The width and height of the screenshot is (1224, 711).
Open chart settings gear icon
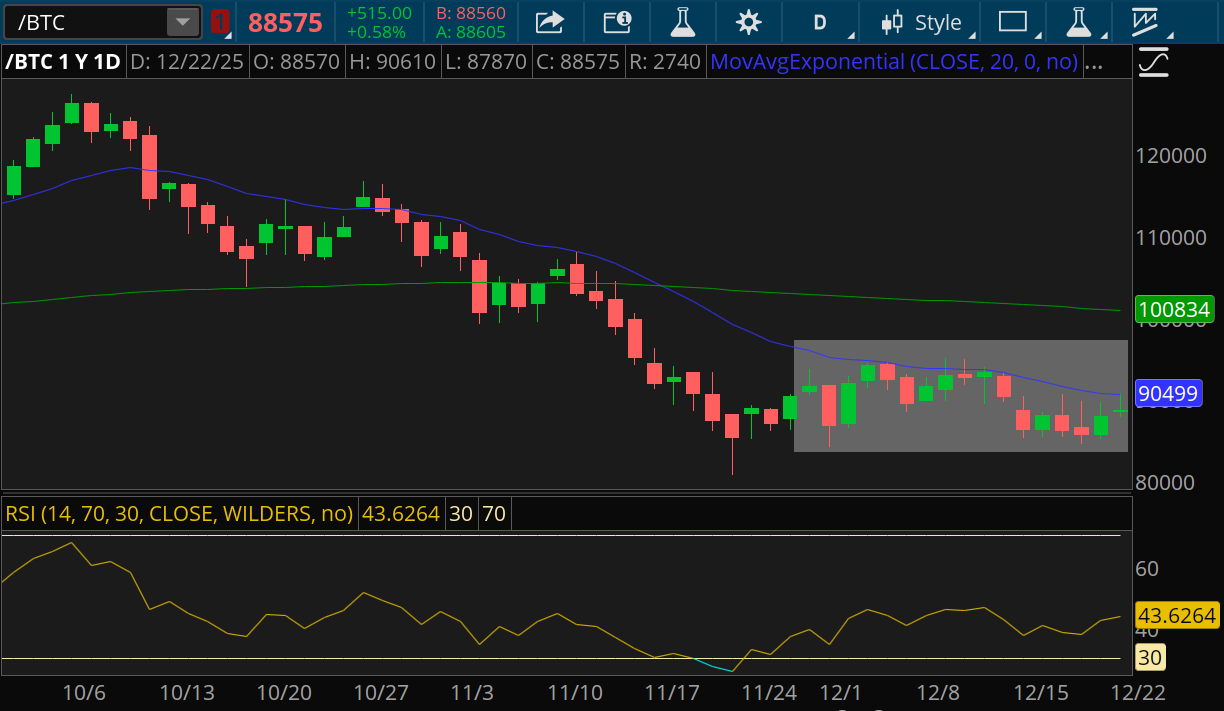(747, 22)
